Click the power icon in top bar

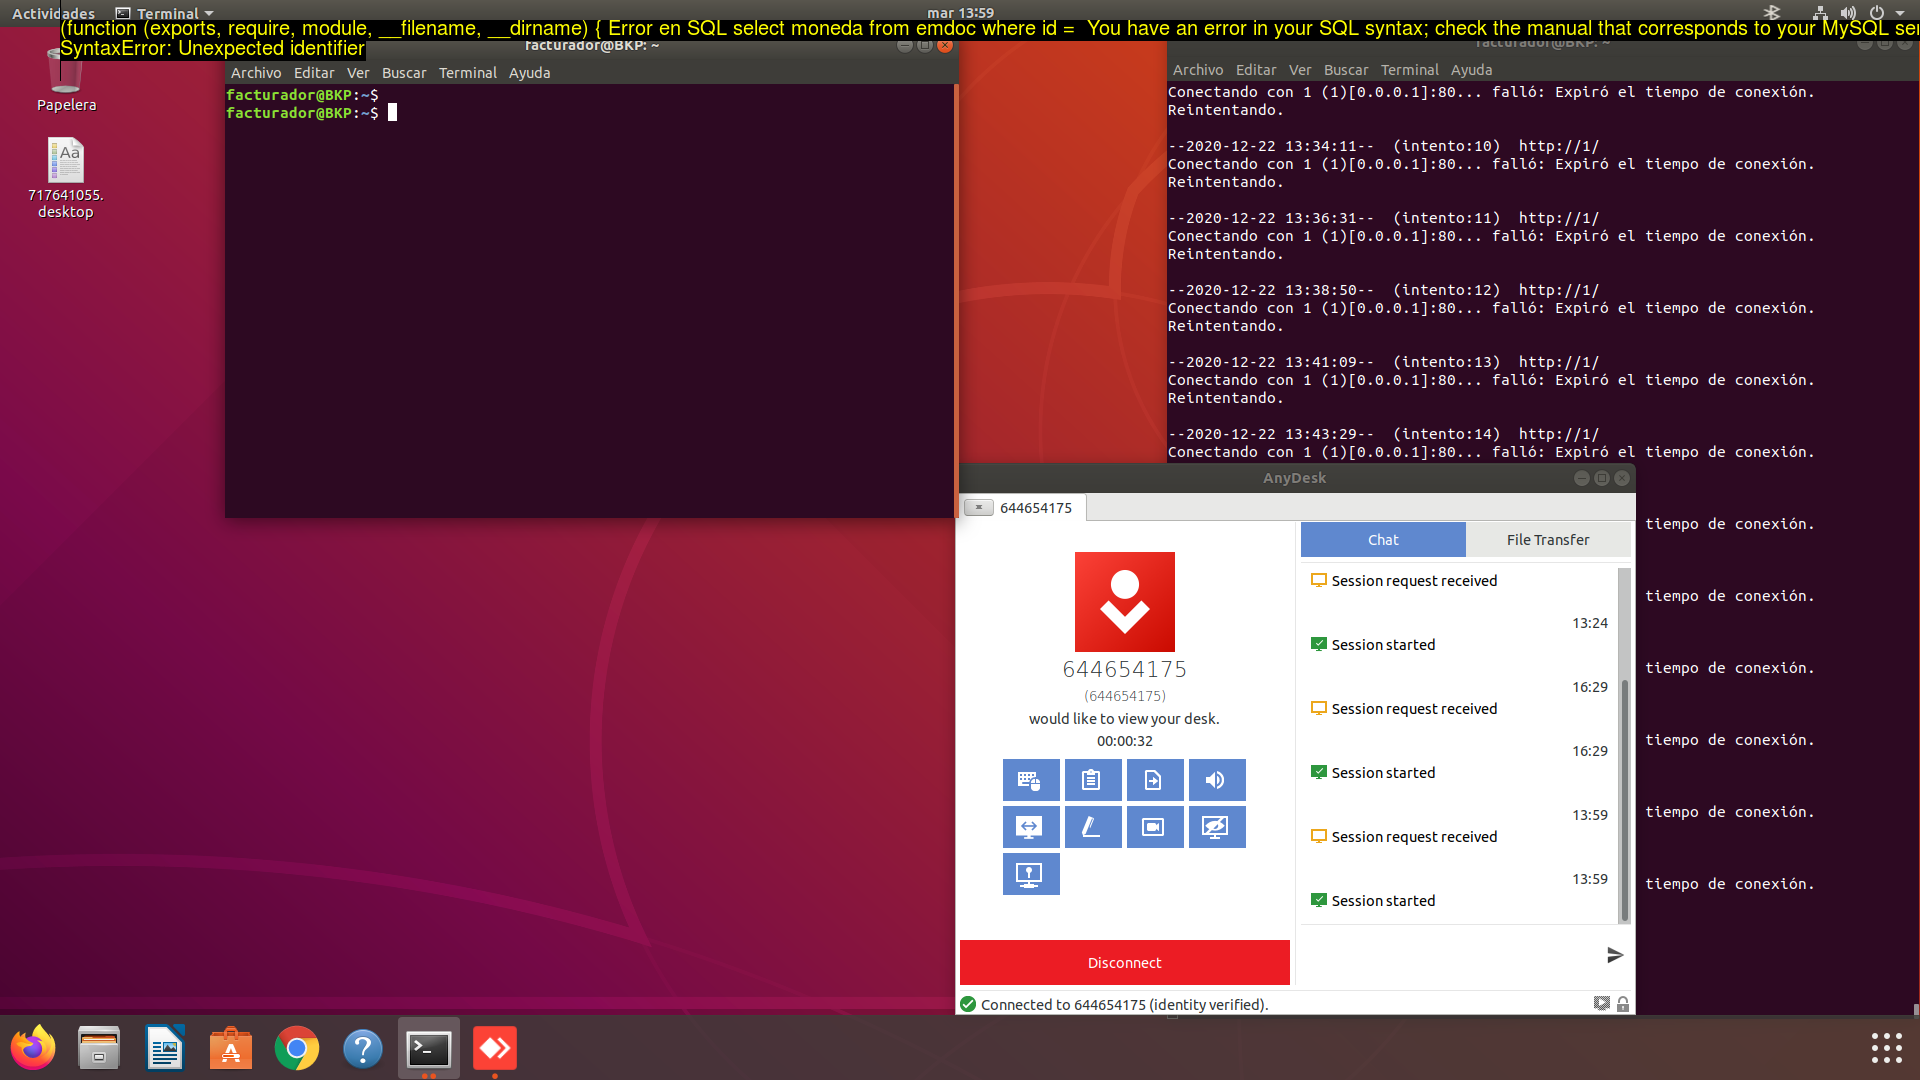coord(1877,13)
